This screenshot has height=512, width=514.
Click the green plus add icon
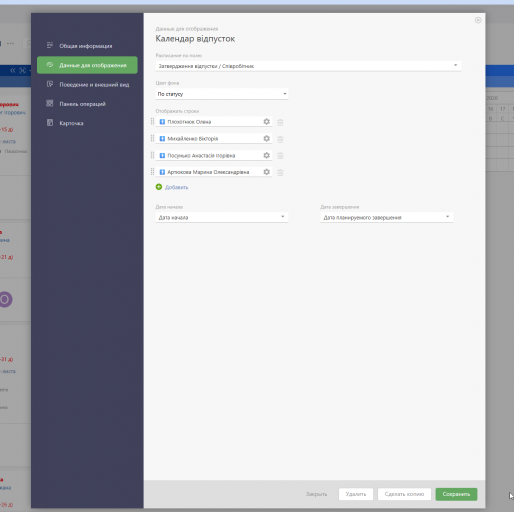(x=159, y=187)
